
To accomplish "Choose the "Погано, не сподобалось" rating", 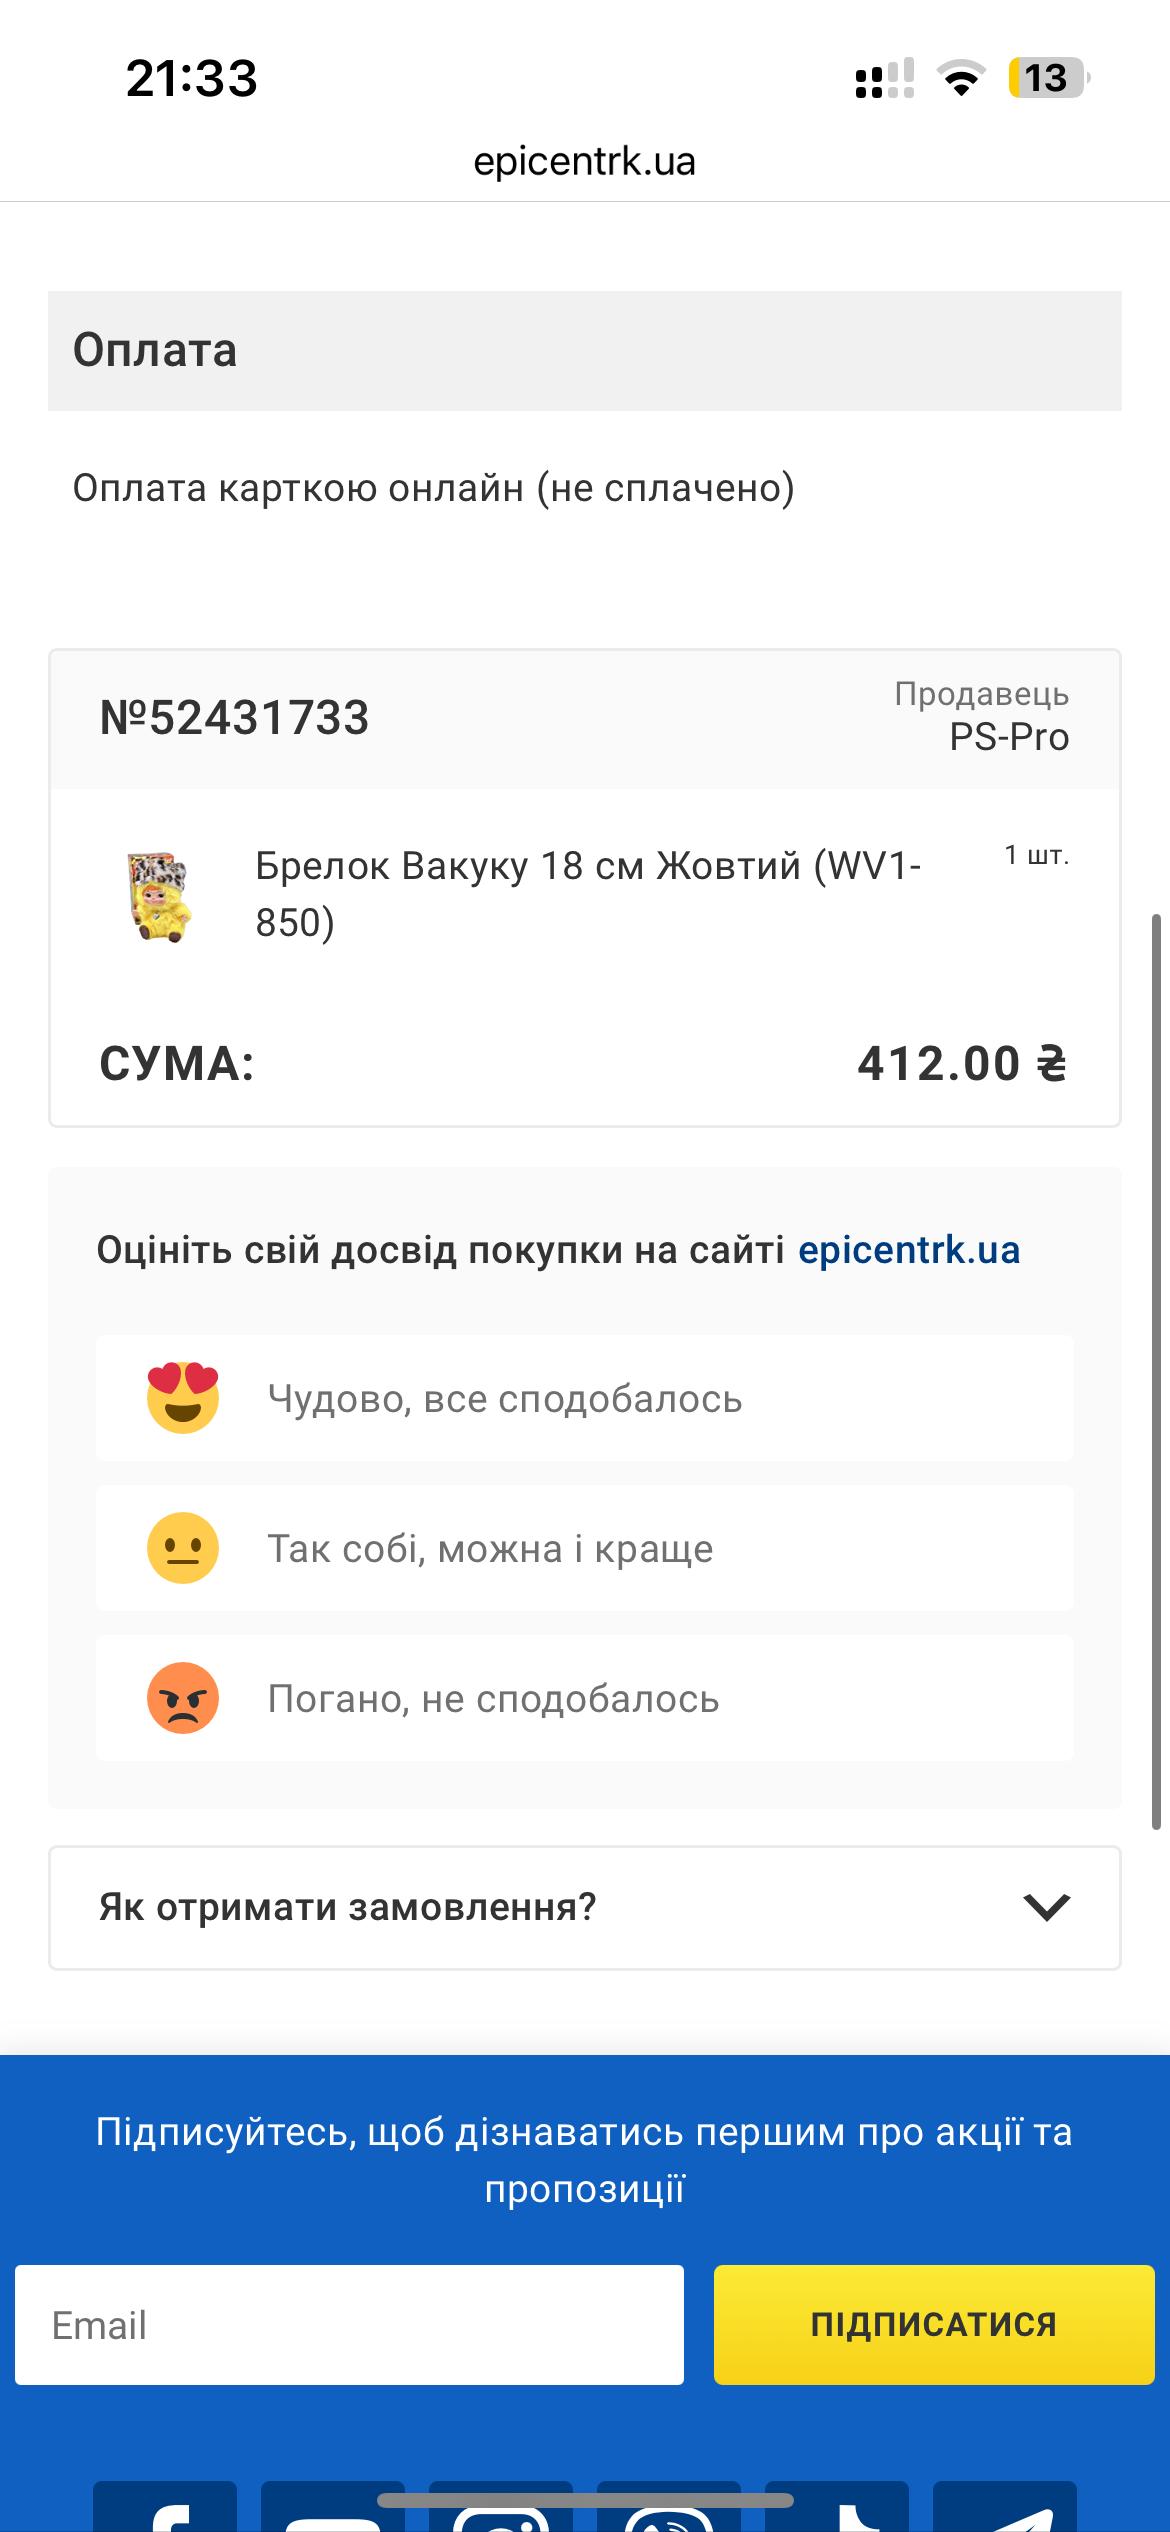I will 493,1699.
